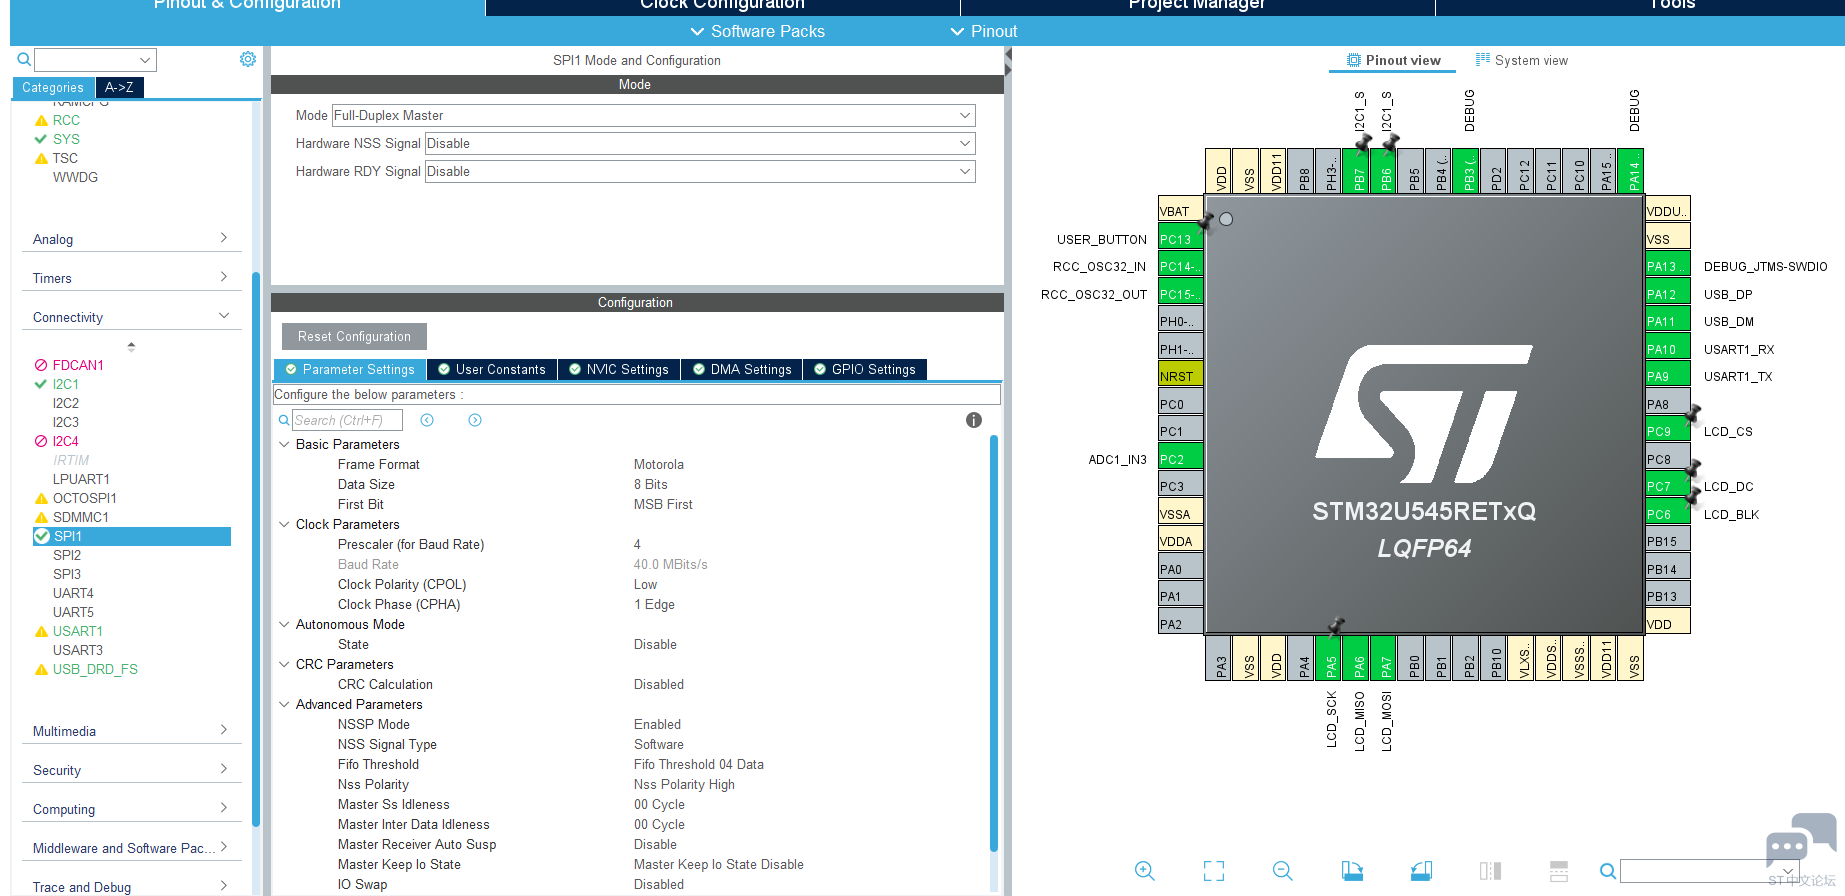Click the zoom in icon below the chip

click(1145, 871)
